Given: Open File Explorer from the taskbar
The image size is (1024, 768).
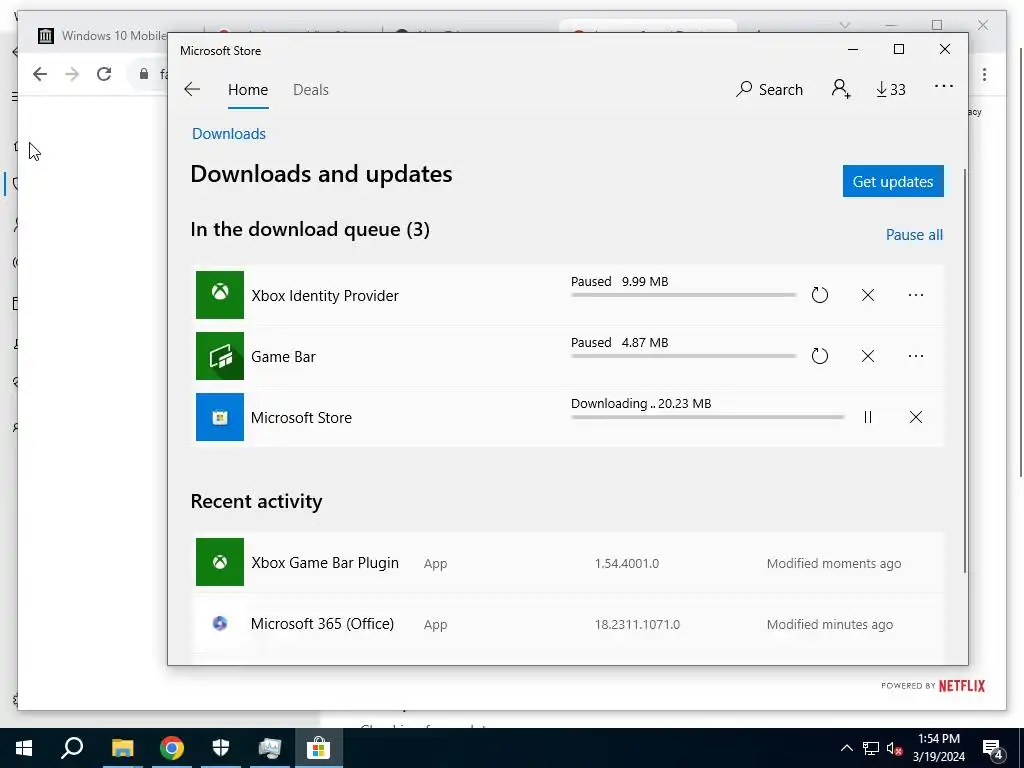Looking at the screenshot, I should 122,748.
